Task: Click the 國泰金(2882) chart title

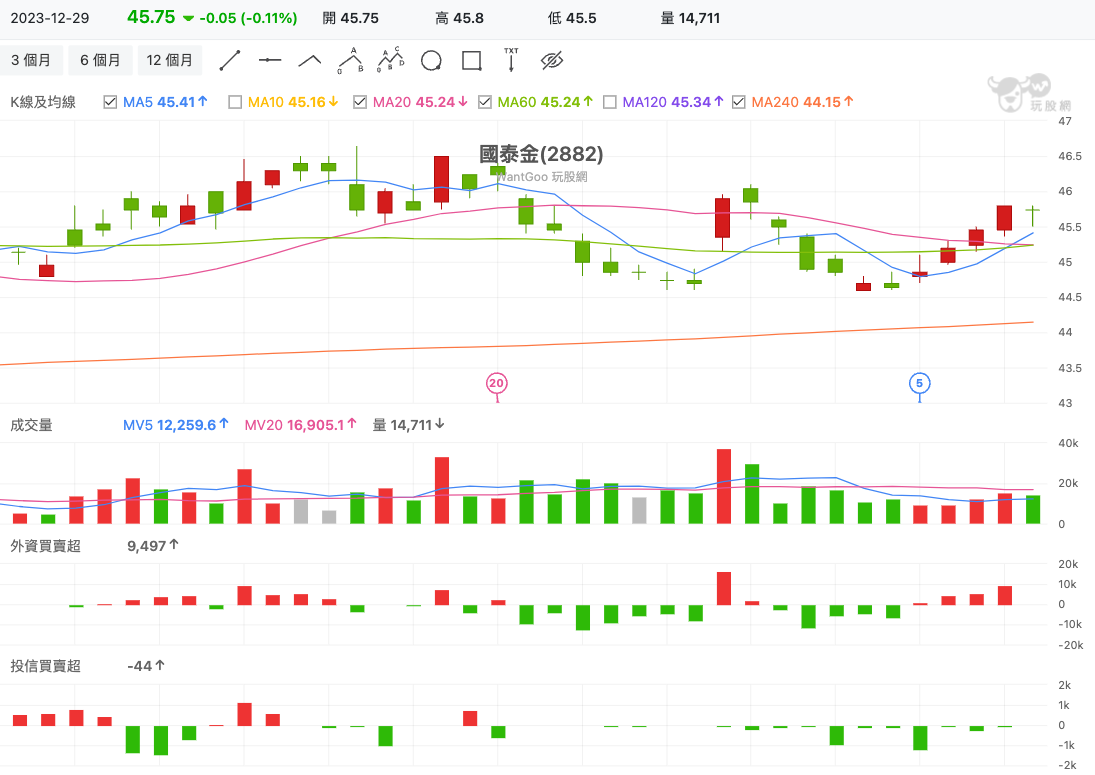Action: (x=541, y=154)
